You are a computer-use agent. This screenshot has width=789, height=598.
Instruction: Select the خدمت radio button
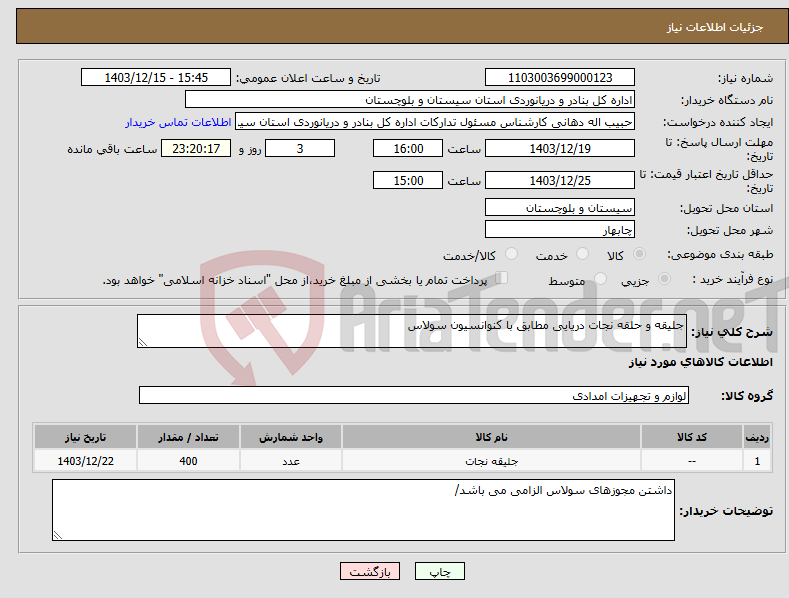(582, 254)
